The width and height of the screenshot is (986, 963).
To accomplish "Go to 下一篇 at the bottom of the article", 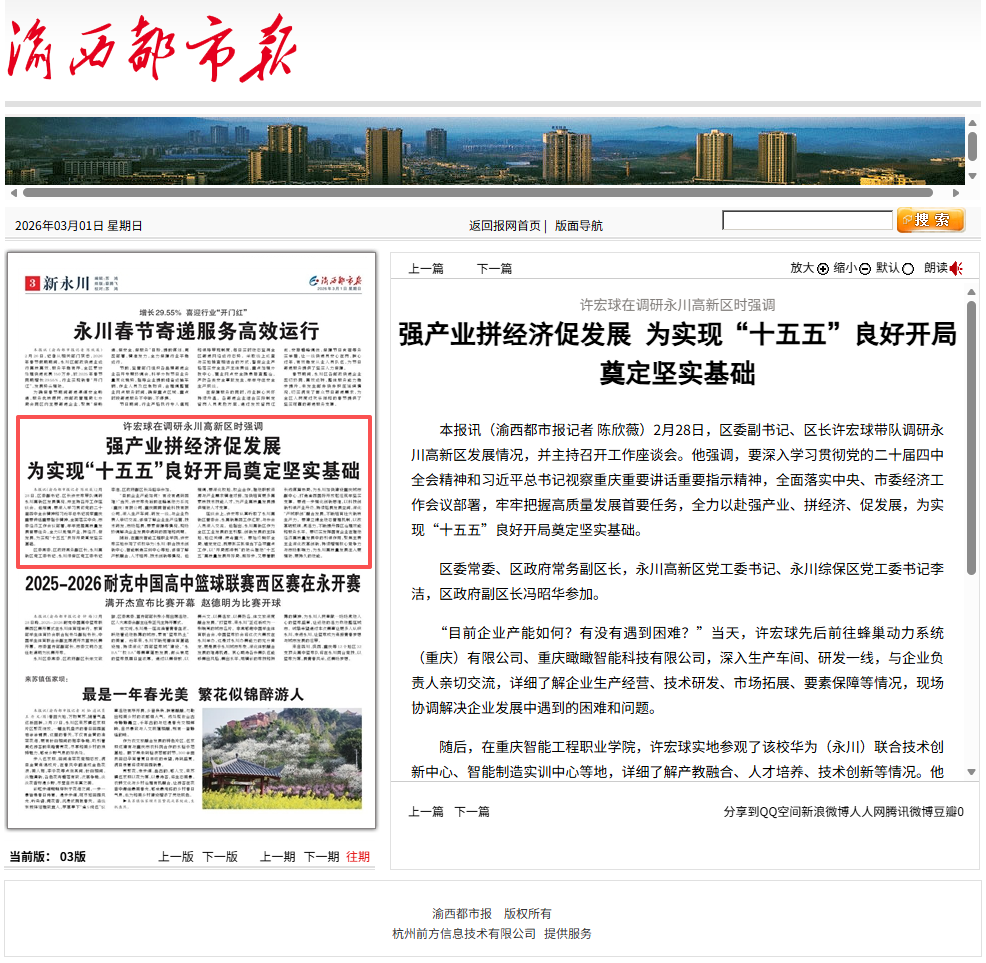I will click(x=472, y=811).
